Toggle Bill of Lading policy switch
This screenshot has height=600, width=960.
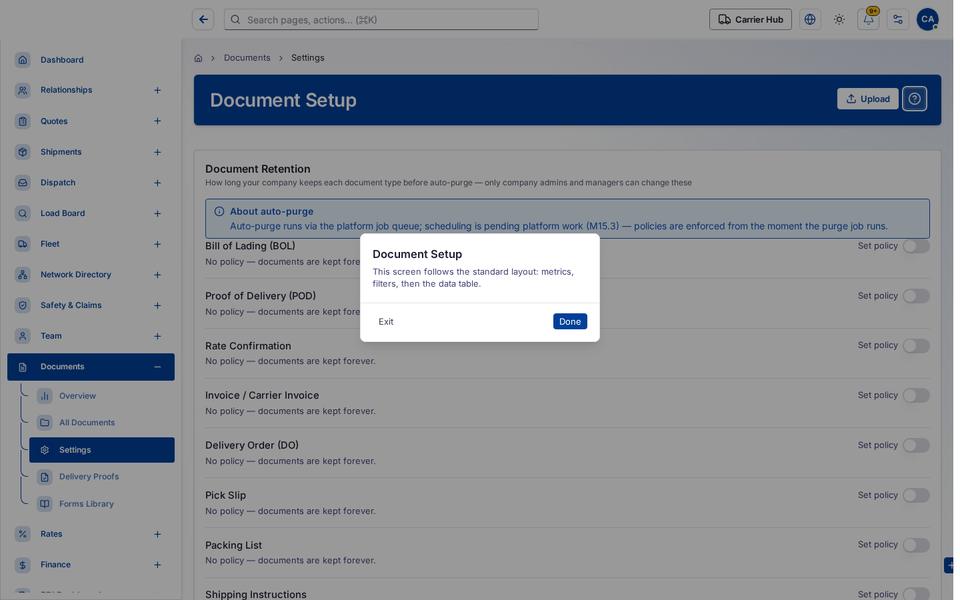916,246
